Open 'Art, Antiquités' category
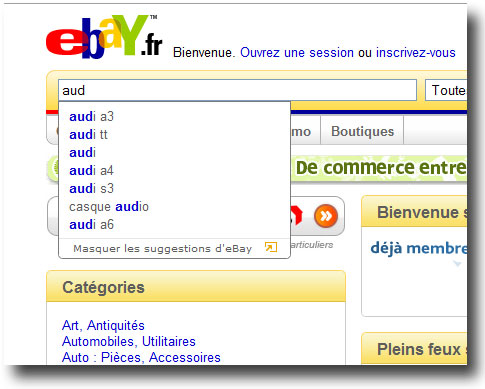The image size is (485, 389). tap(103, 325)
